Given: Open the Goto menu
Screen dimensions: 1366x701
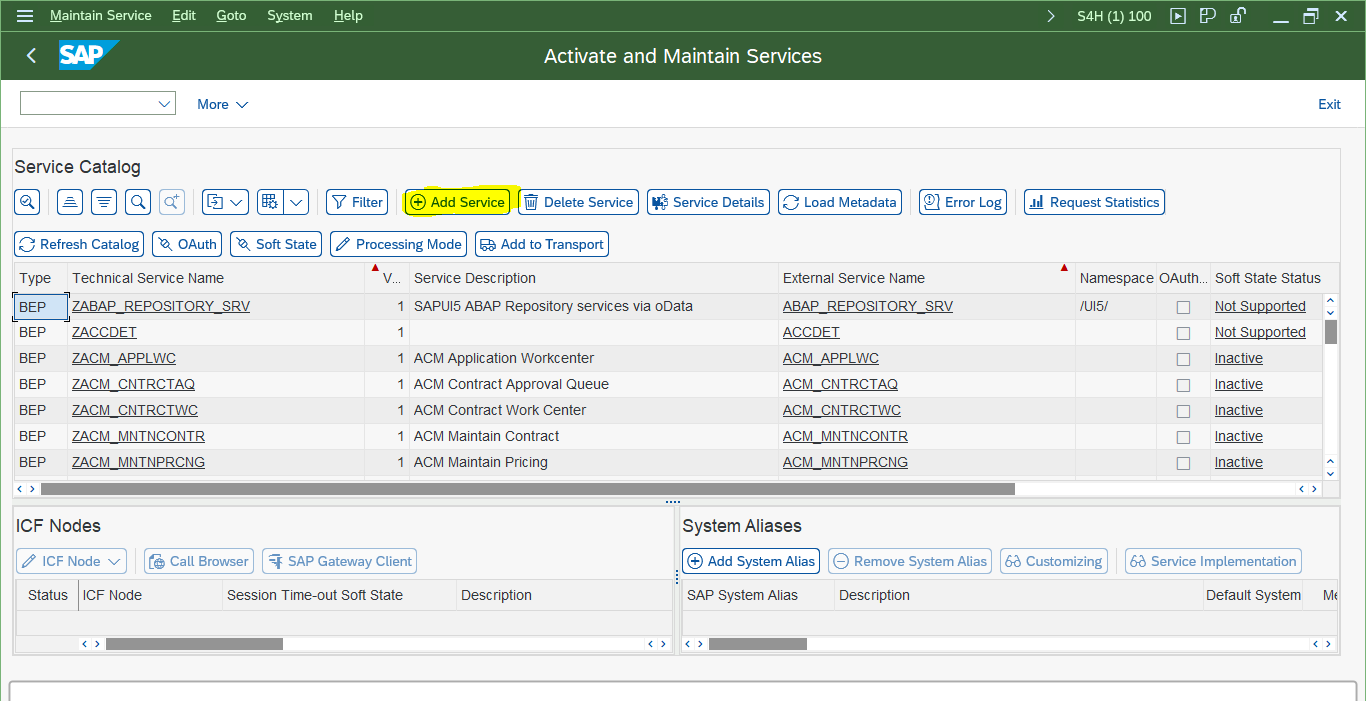Looking at the screenshot, I should coord(231,16).
